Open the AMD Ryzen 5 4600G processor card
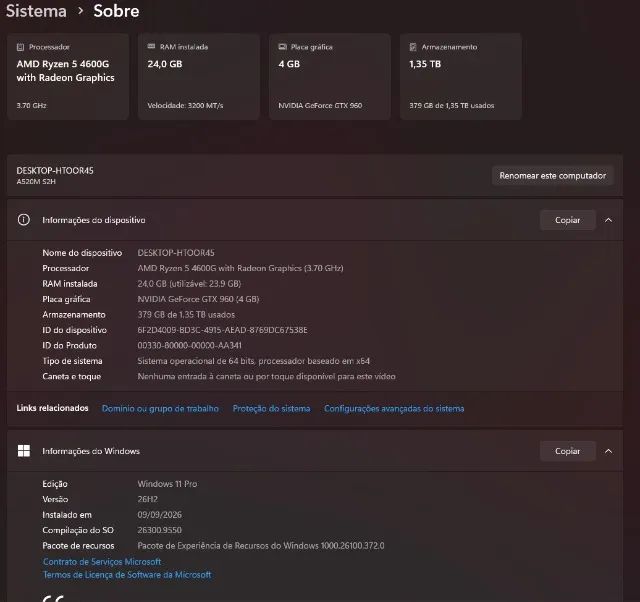This screenshot has height=602, width=640. 68,76
